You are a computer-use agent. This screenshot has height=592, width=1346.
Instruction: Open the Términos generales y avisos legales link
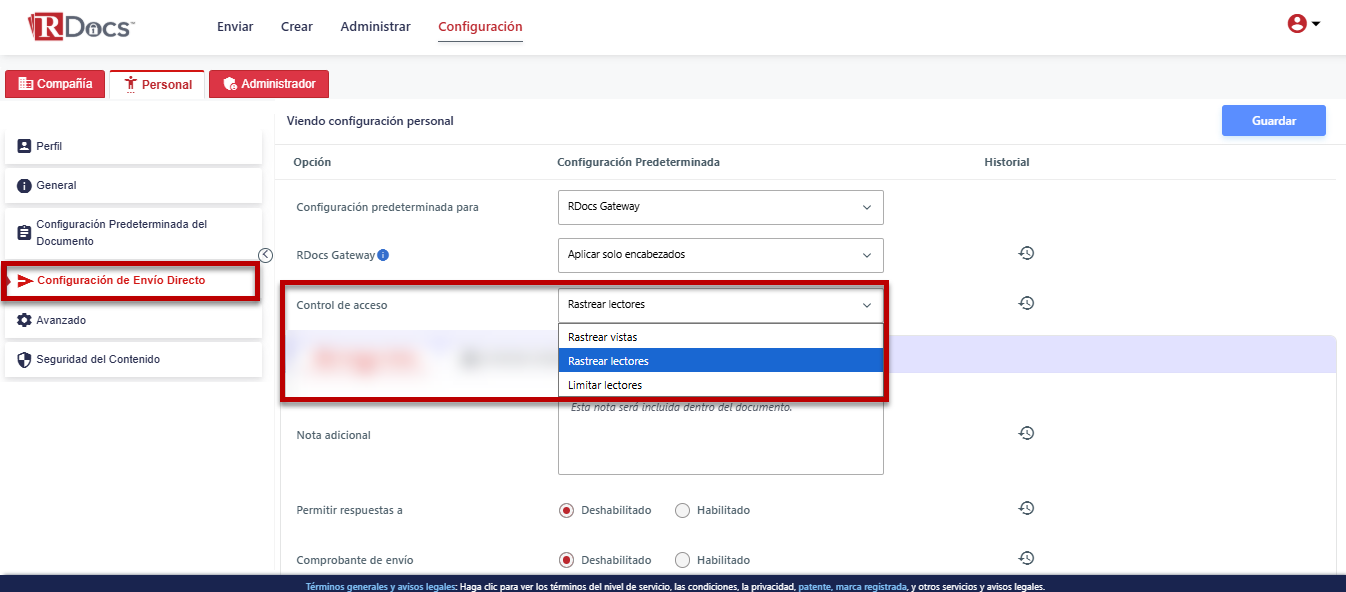[x=380, y=587]
